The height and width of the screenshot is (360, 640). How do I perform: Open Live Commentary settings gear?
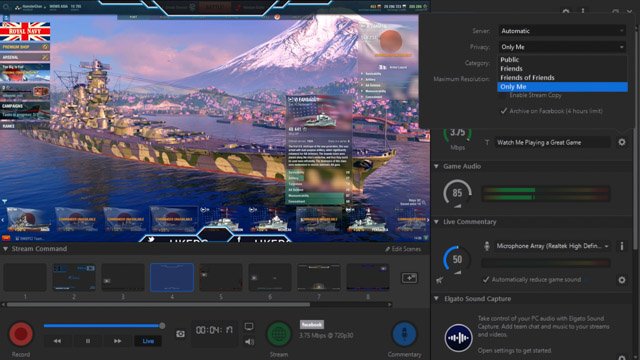coord(622,280)
